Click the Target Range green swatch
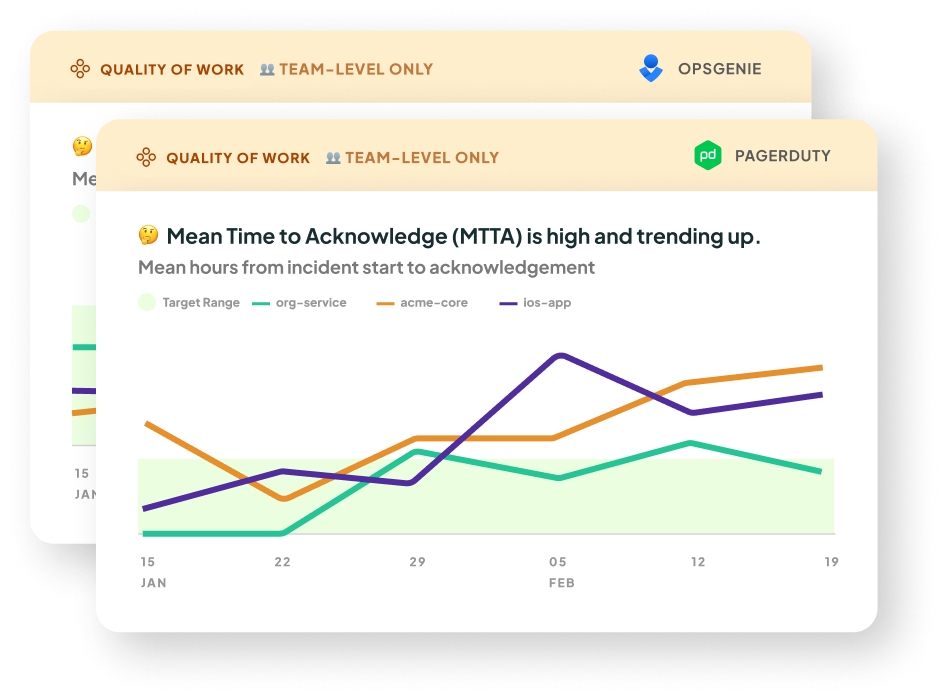Screen dimensions: 944x698 (x=147, y=302)
